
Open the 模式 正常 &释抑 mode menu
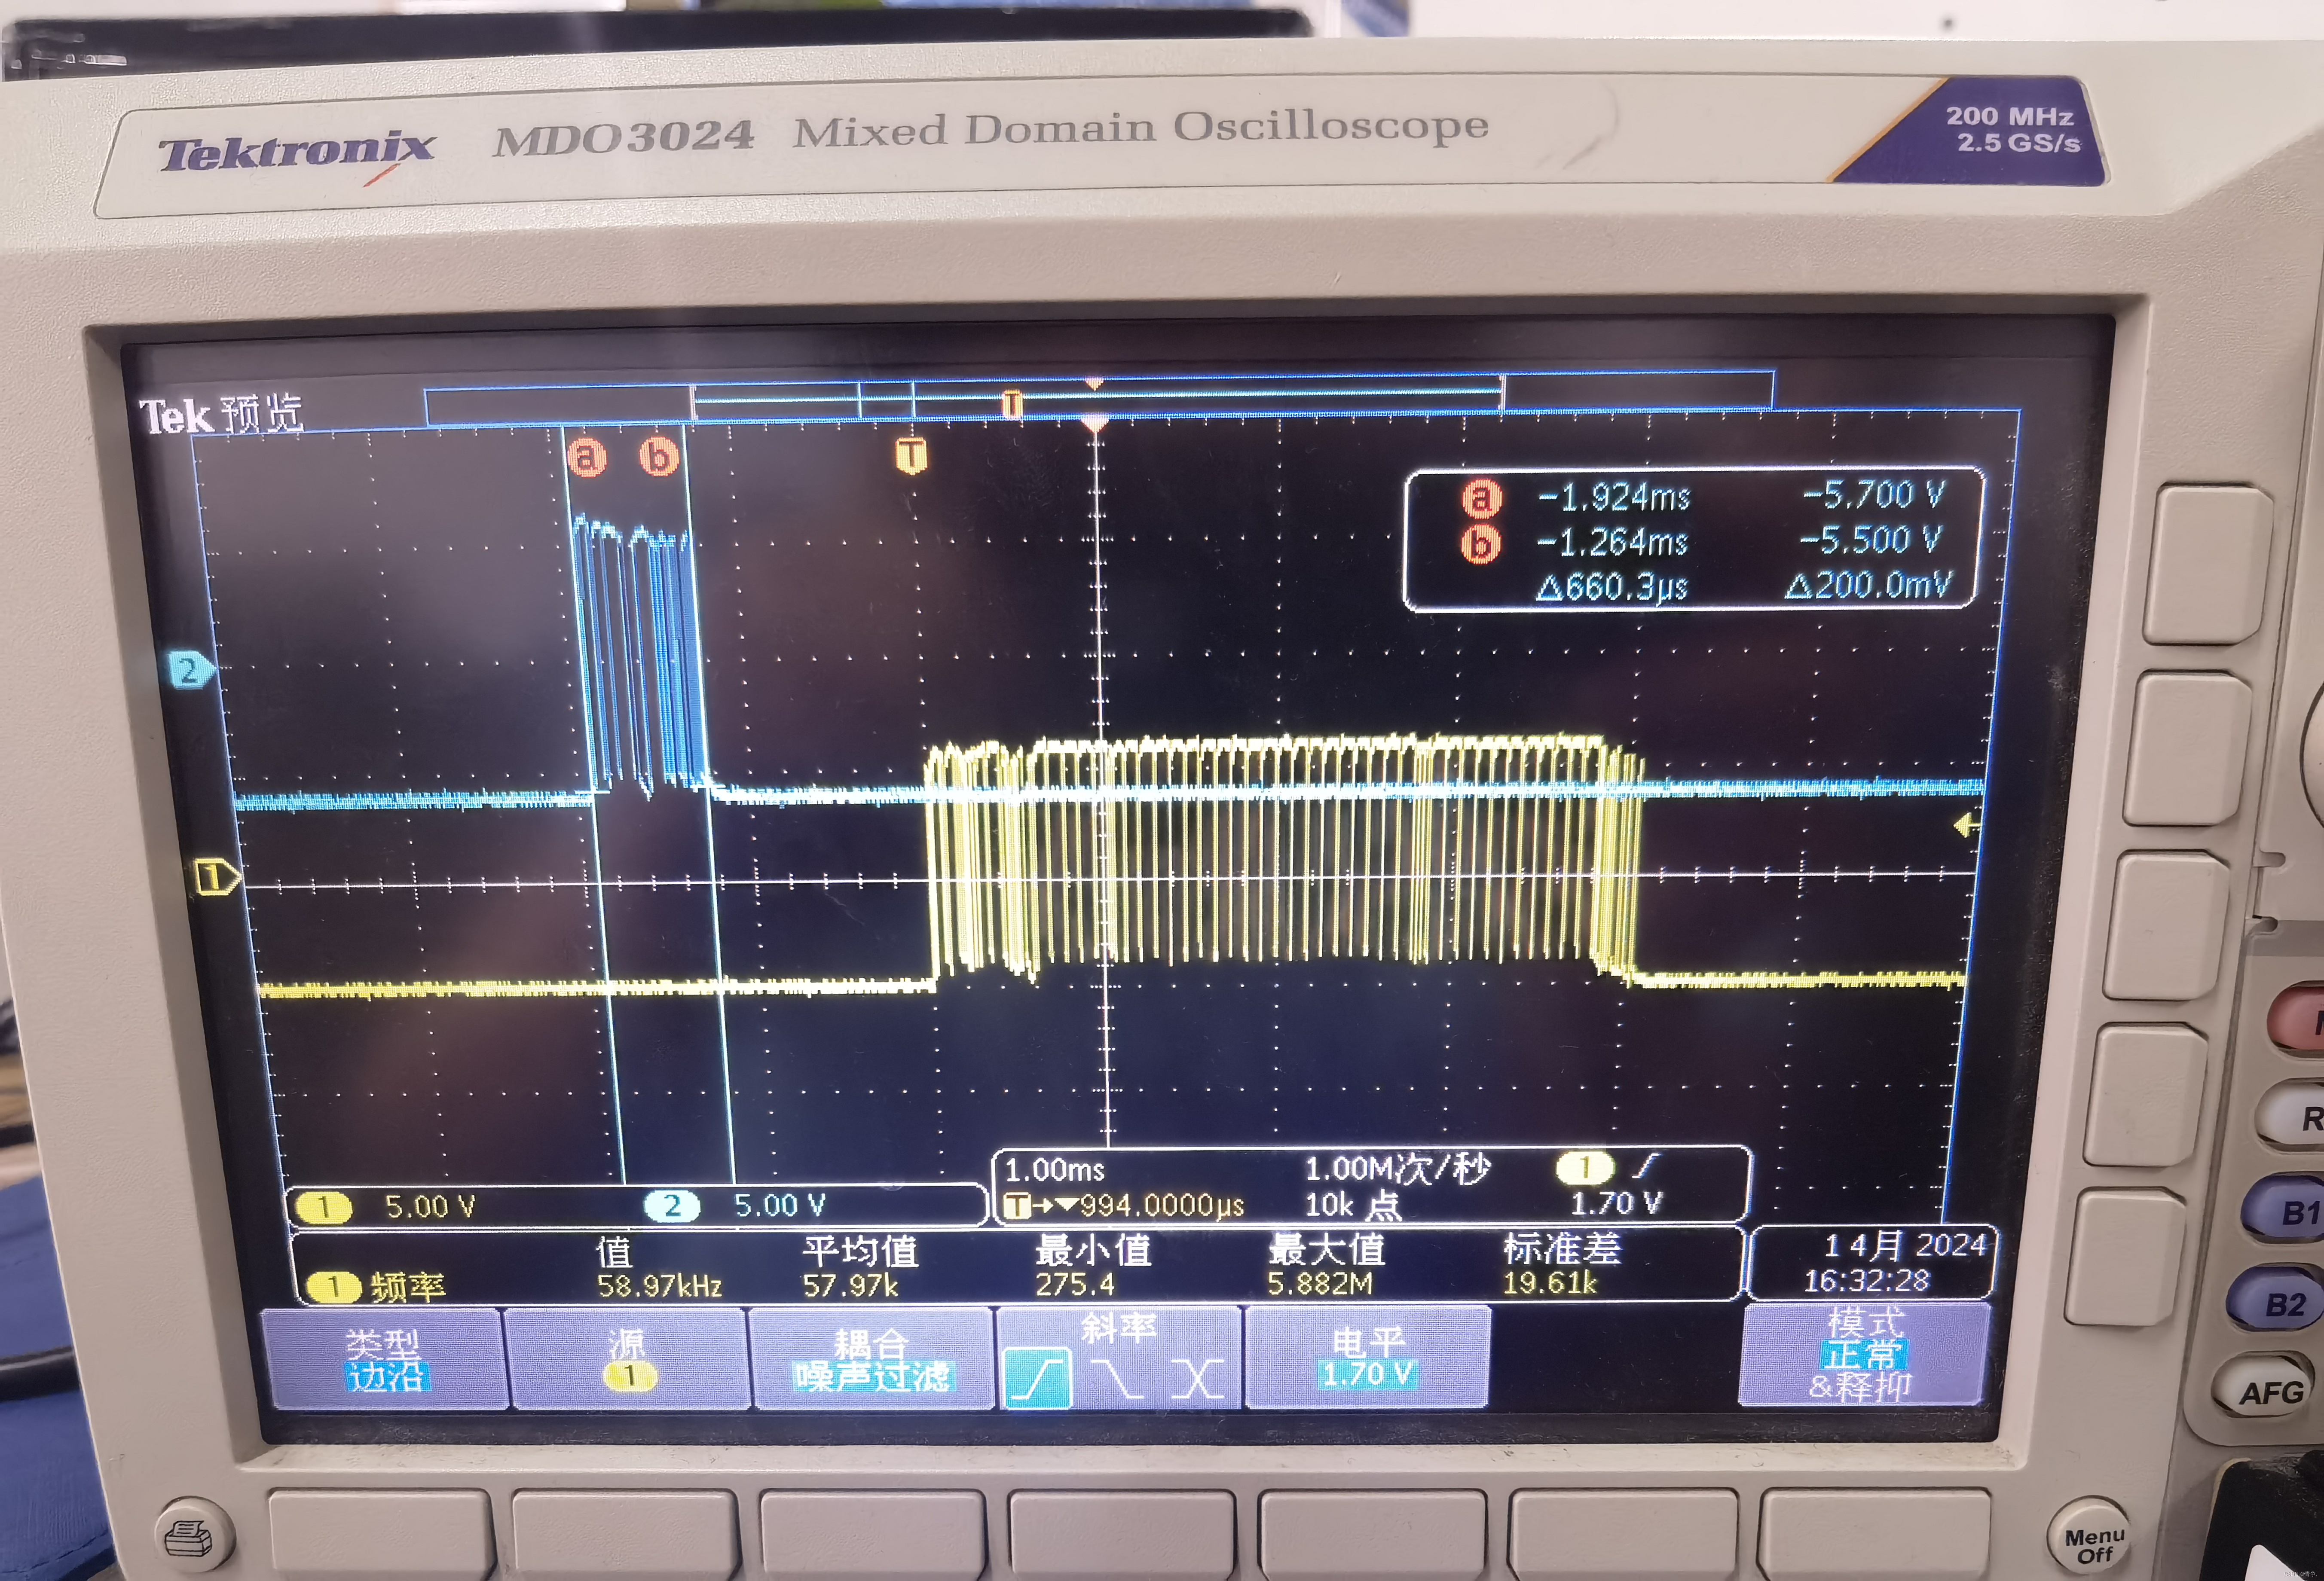click(1864, 1355)
